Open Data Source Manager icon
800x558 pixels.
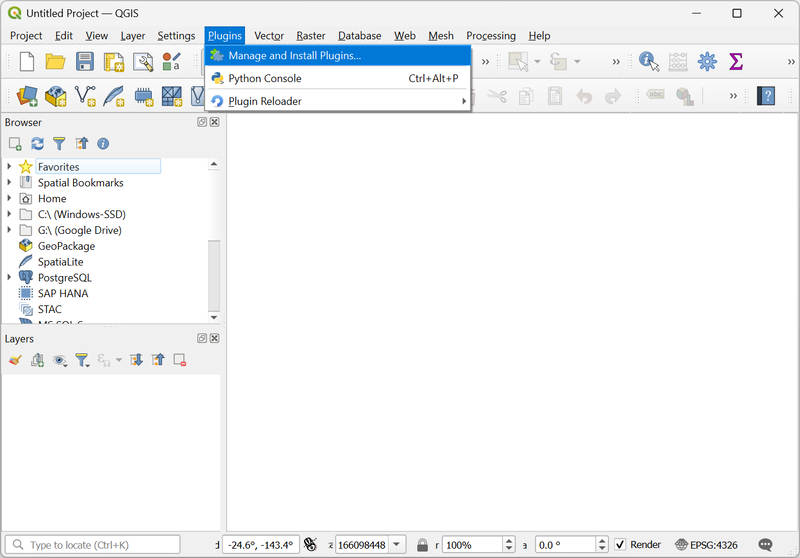tap(27, 95)
